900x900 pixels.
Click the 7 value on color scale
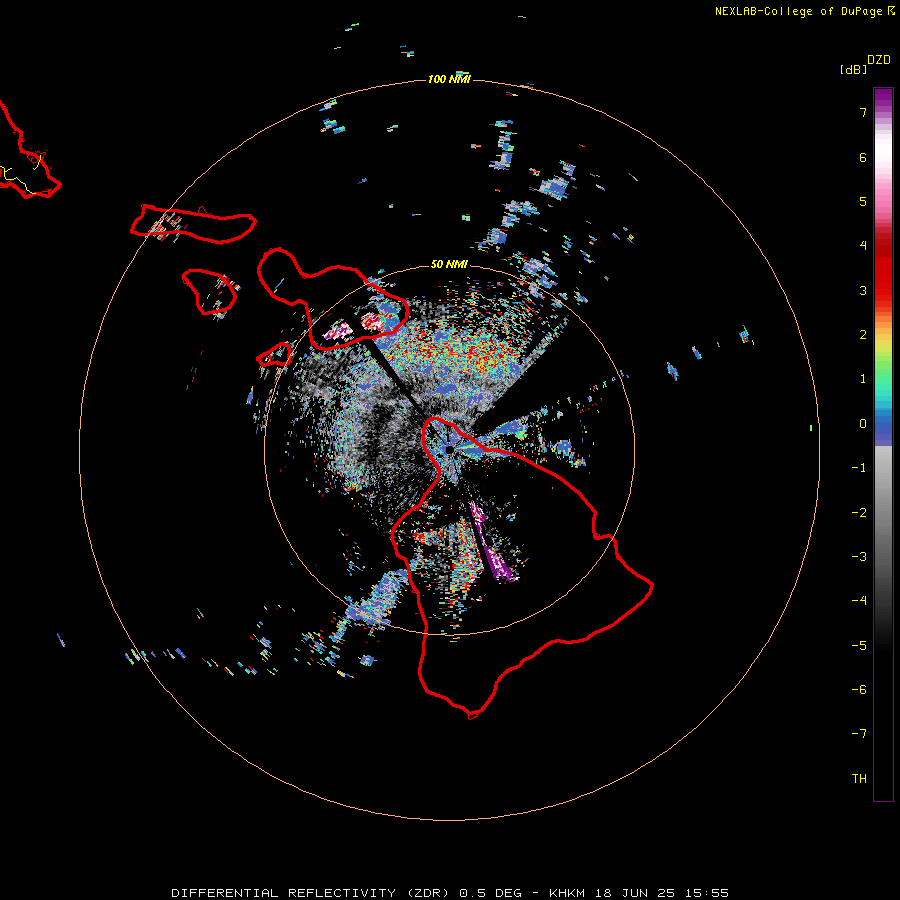(863, 112)
